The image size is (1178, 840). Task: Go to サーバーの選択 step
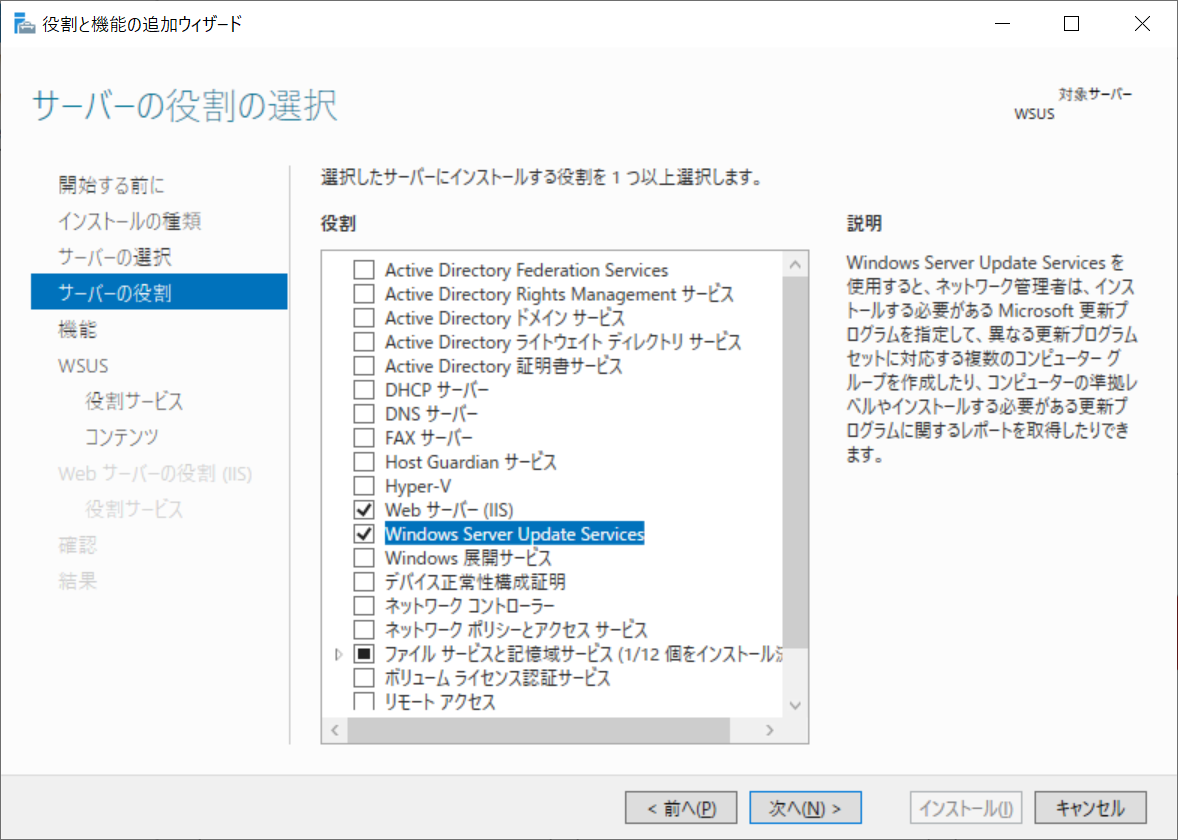click(x=115, y=257)
